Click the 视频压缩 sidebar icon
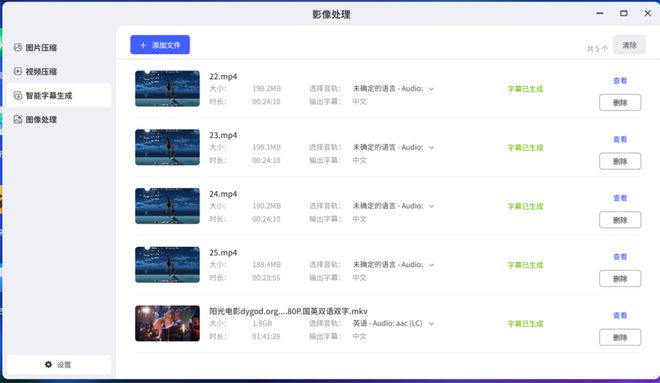Image resolution: width=660 pixels, height=383 pixels. (18, 71)
